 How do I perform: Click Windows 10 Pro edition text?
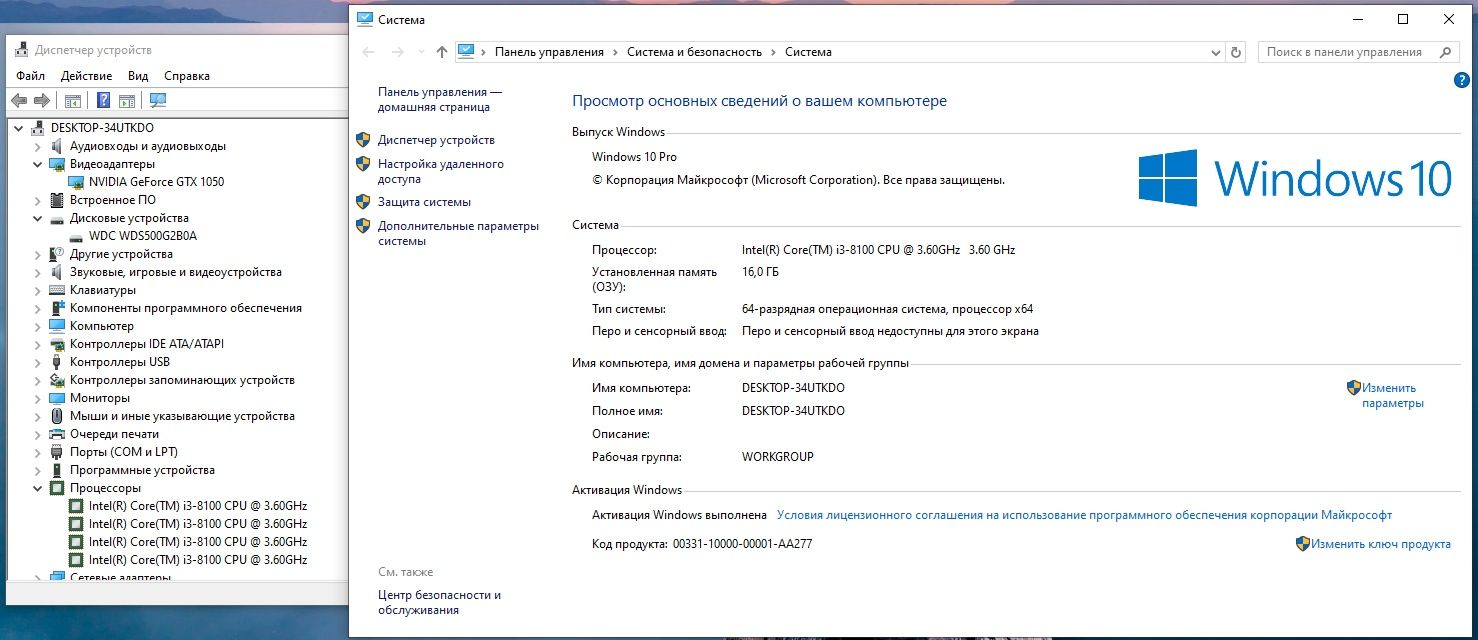(634, 157)
